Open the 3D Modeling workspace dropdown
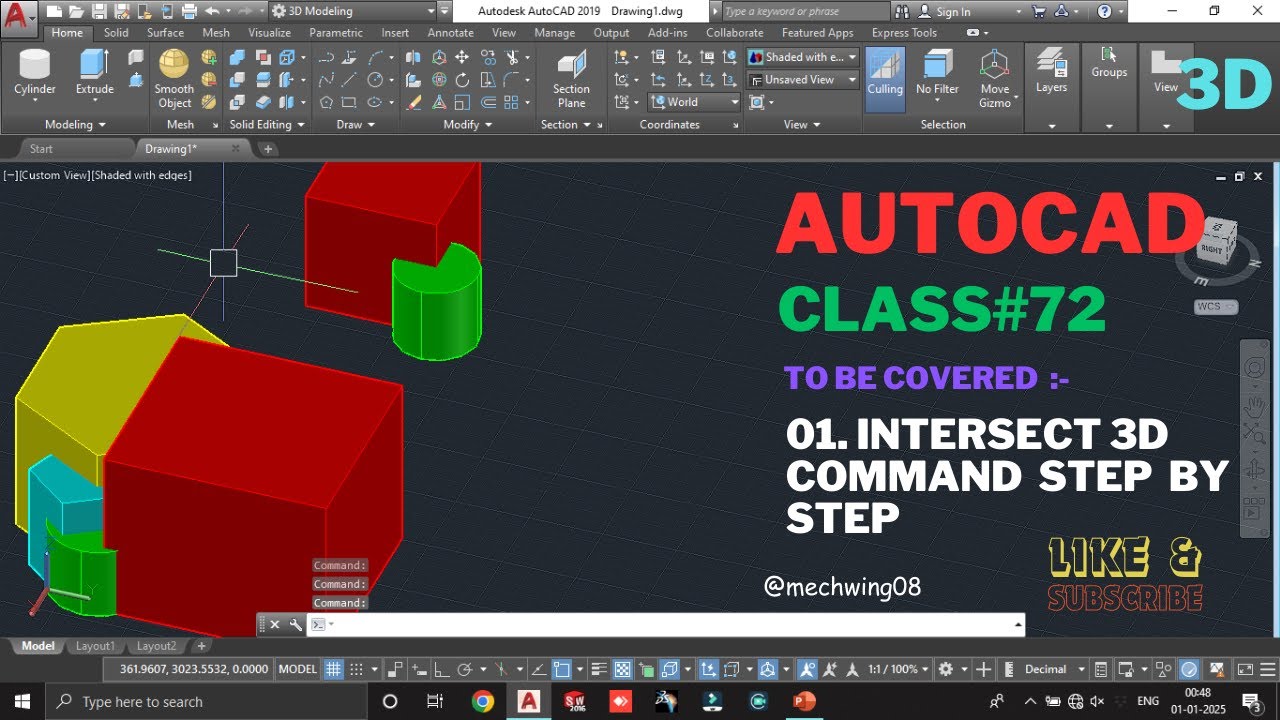The width and height of the screenshot is (1280, 720). tap(353, 11)
